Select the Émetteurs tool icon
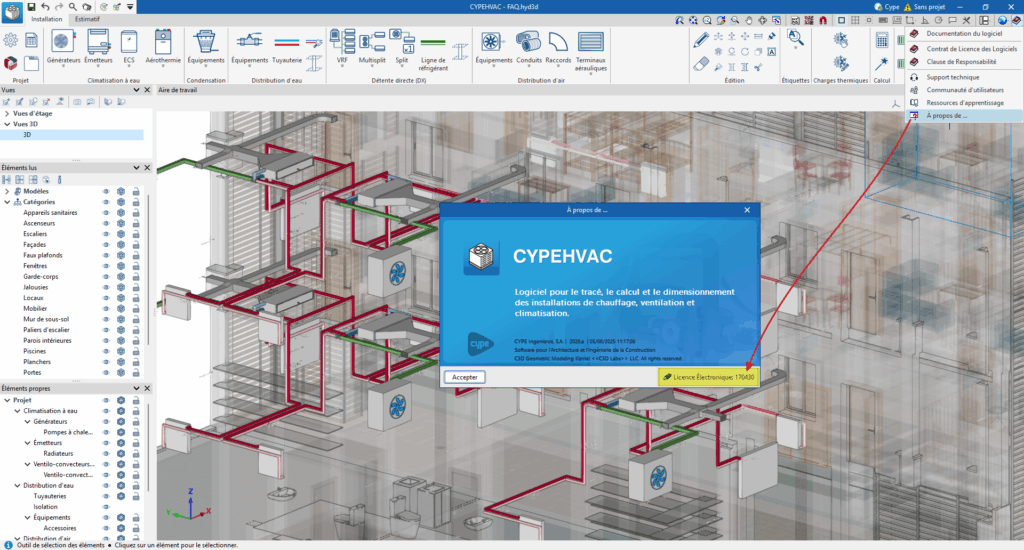Viewport: 1024px width, 550px height. click(x=98, y=42)
